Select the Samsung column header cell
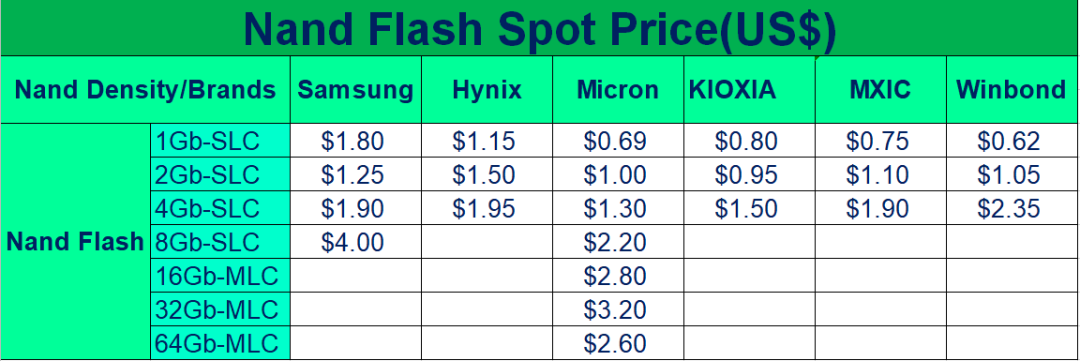 tap(355, 90)
